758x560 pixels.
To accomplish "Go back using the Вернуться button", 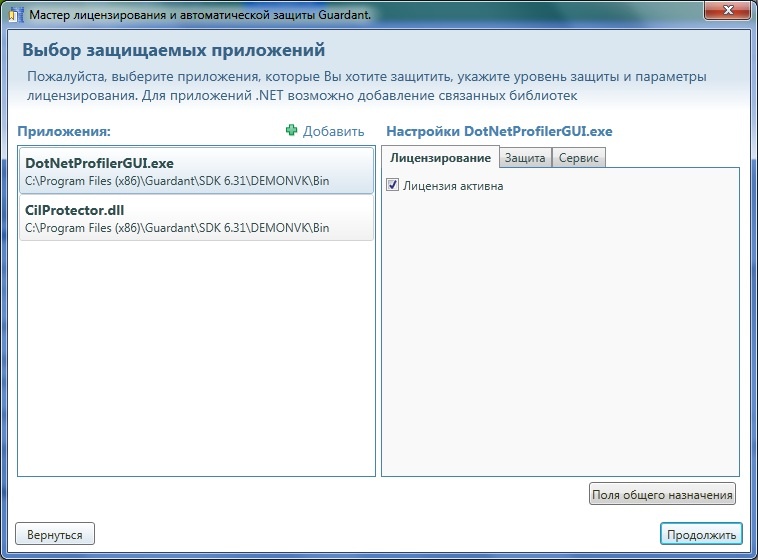I will [x=55, y=534].
